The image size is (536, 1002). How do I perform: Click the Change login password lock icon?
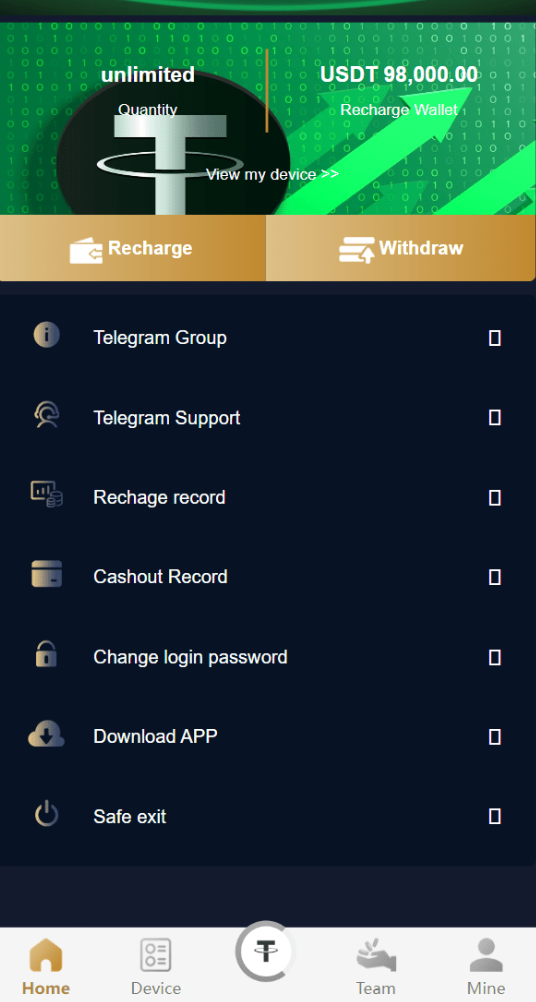(46, 654)
